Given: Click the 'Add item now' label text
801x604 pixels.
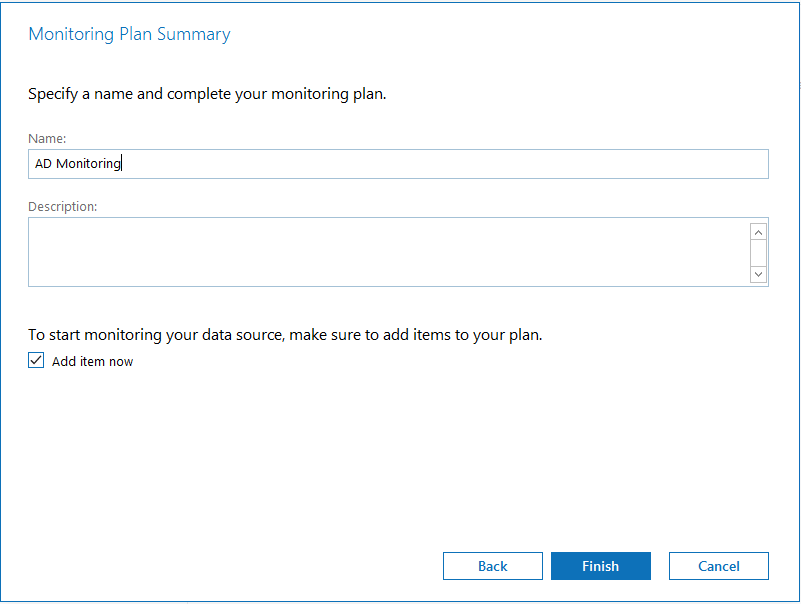Looking at the screenshot, I should pyautogui.click(x=92, y=362).
